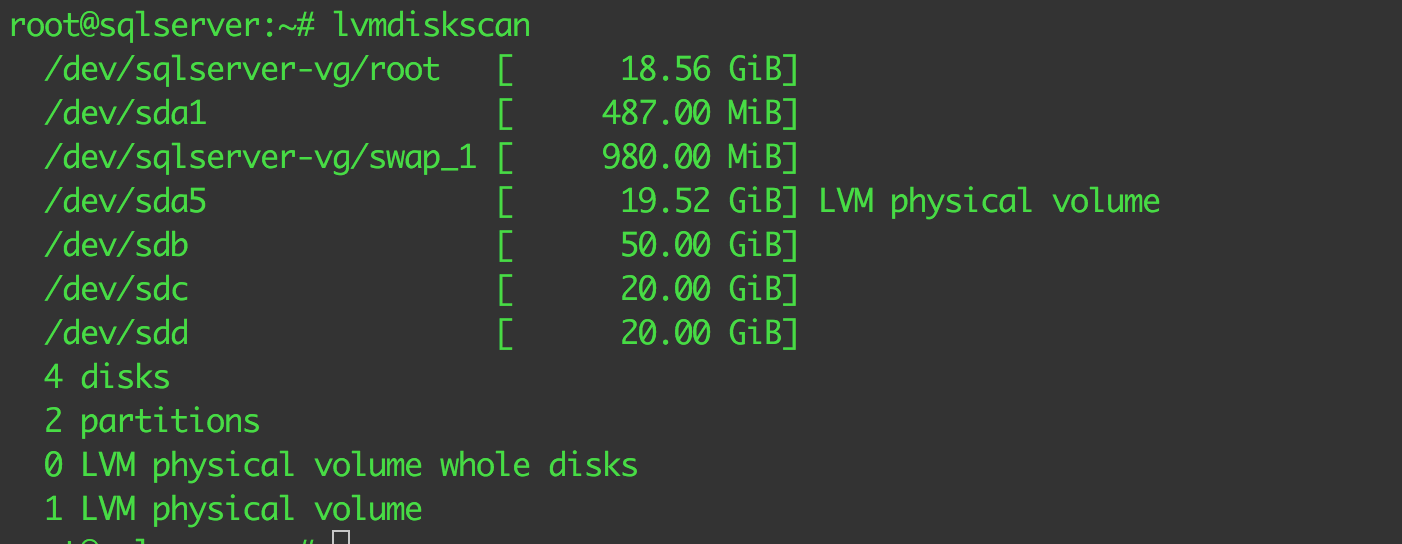The image size is (1402, 544).
Task: Click the "4 disks" summary line
Action: [x=107, y=377]
